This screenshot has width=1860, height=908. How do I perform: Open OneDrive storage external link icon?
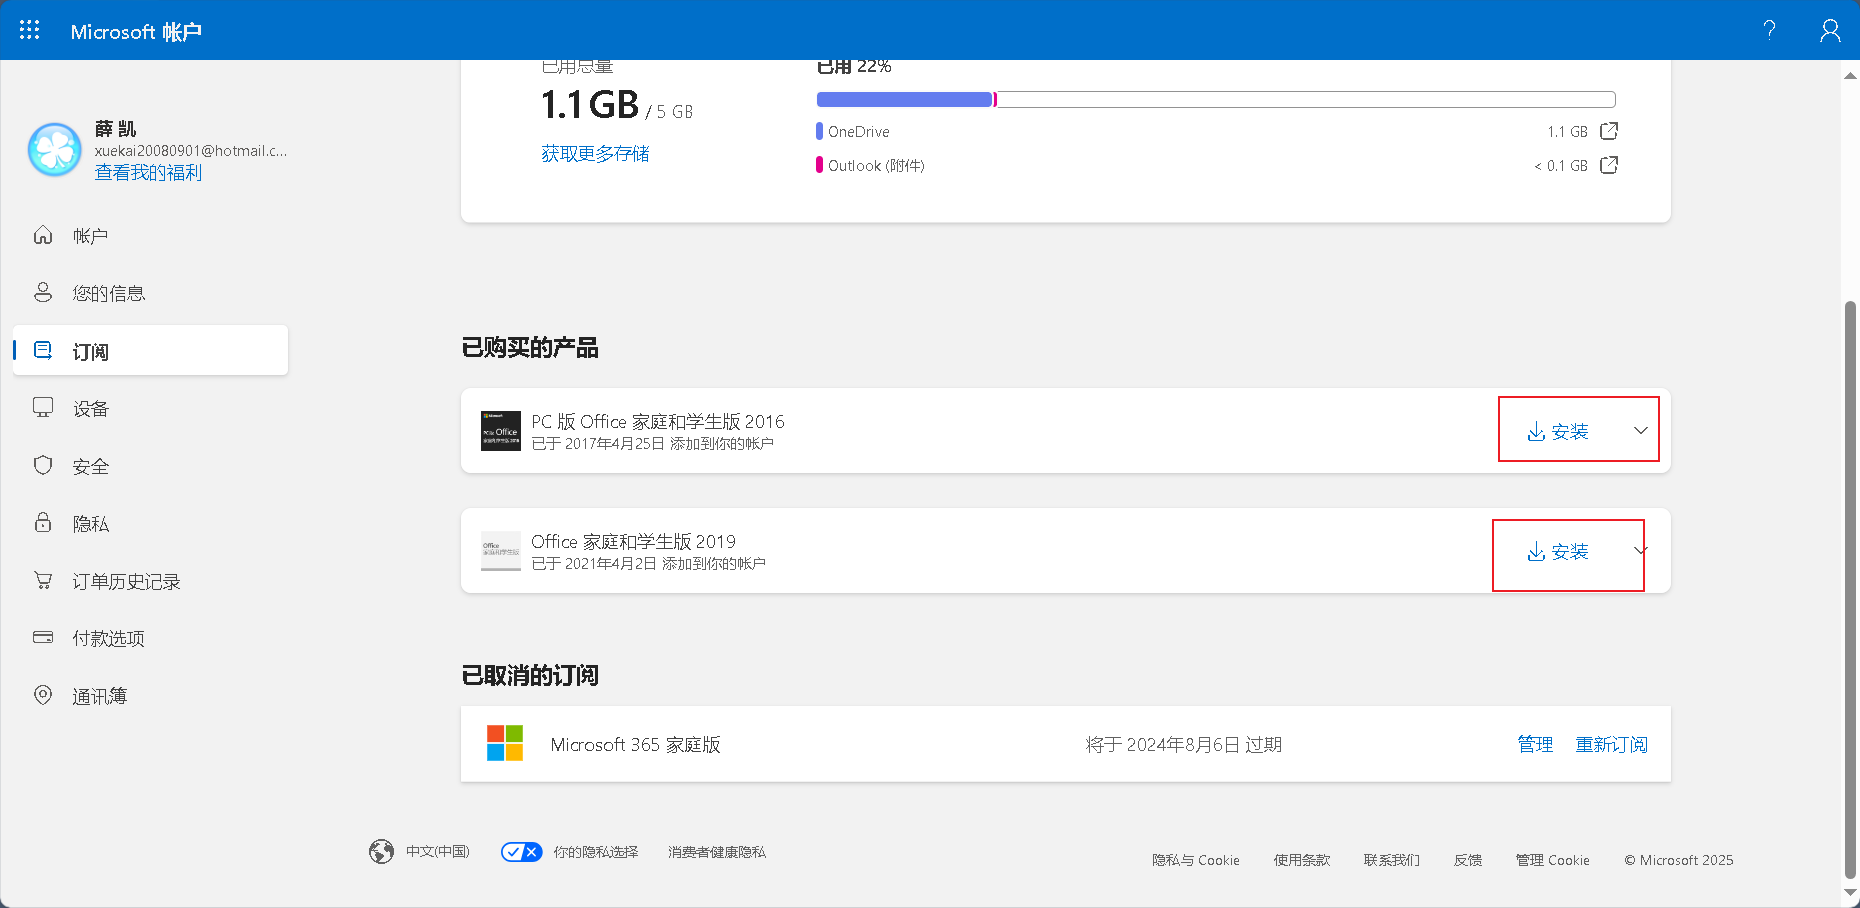(x=1609, y=131)
